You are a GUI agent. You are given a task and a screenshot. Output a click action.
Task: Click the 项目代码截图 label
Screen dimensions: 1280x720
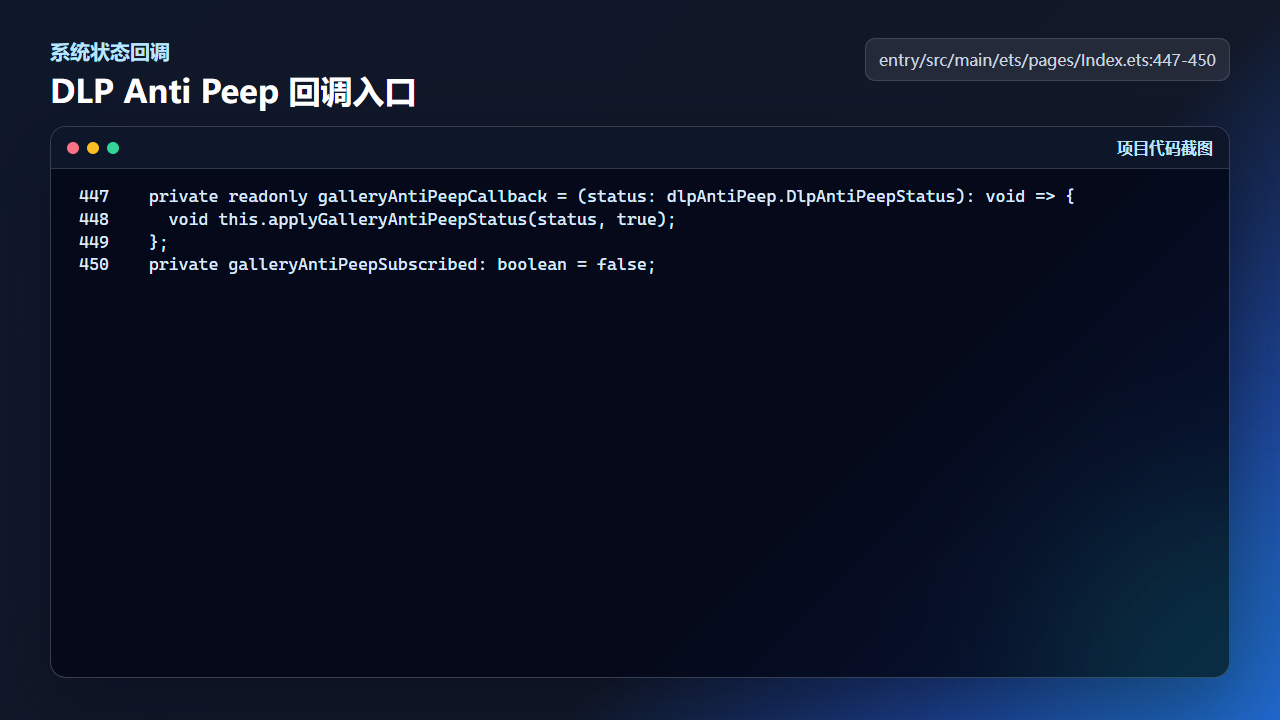tap(1164, 149)
